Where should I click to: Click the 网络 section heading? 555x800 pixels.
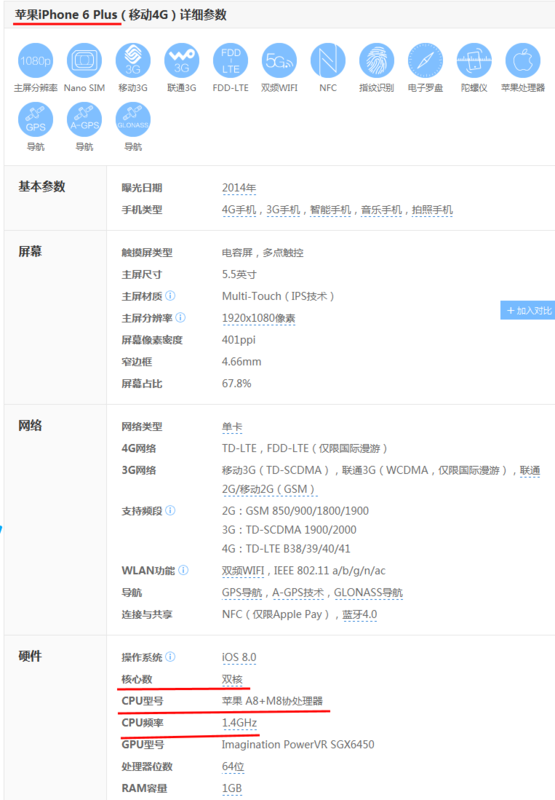30,426
